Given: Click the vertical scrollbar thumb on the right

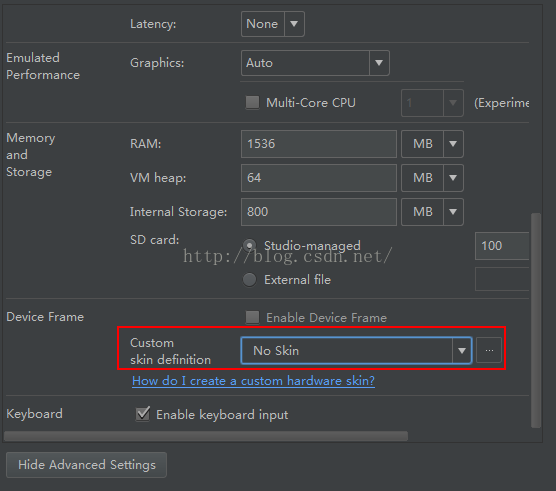Looking at the screenshot, I should [x=536, y=320].
